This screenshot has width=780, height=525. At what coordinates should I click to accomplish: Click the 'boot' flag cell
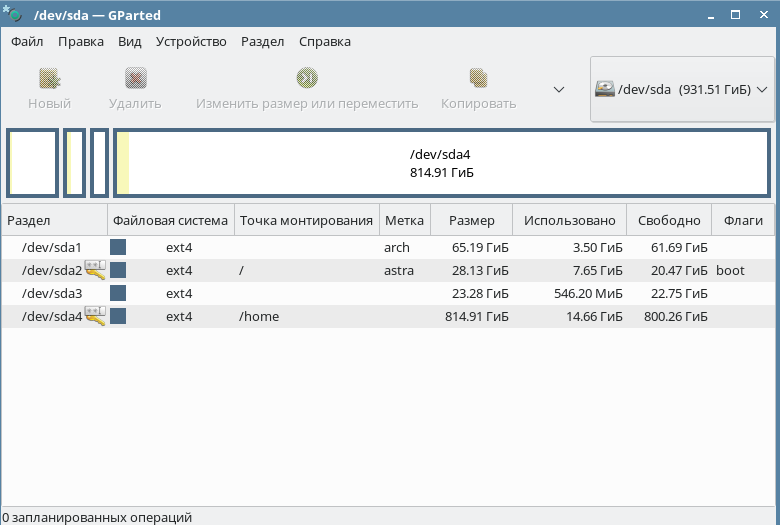tap(730, 270)
